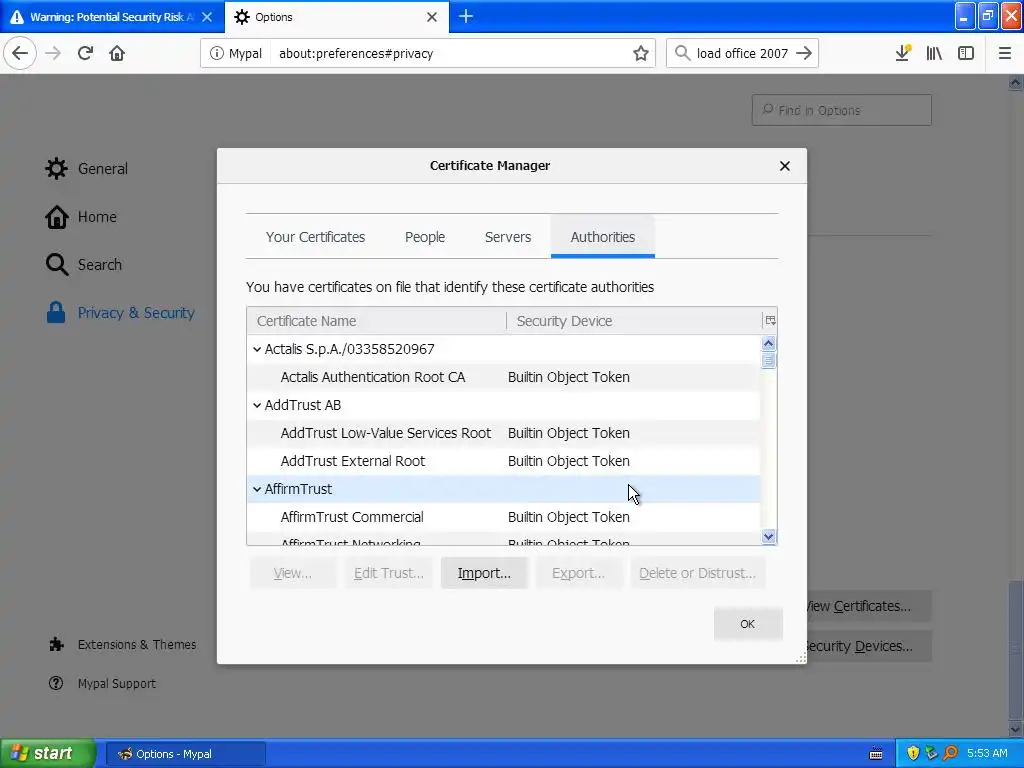Open the home page via house icon
This screenshot has height=768, width=1024.
pos(117,53)
